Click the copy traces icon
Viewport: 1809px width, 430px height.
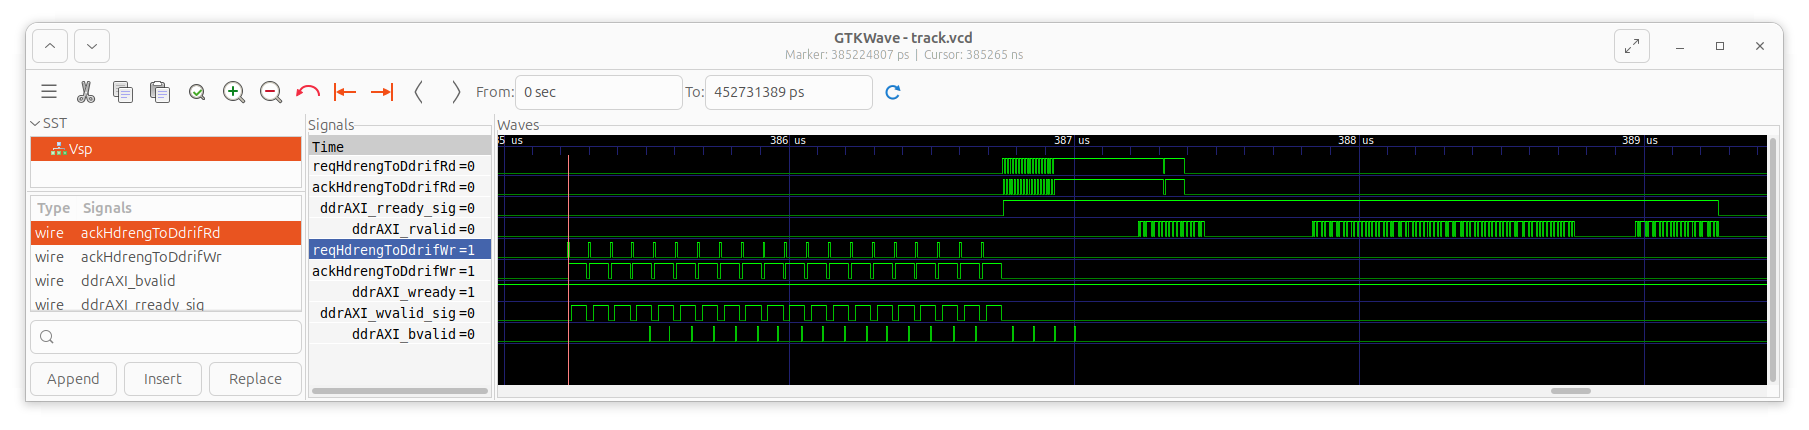(123, 92)
